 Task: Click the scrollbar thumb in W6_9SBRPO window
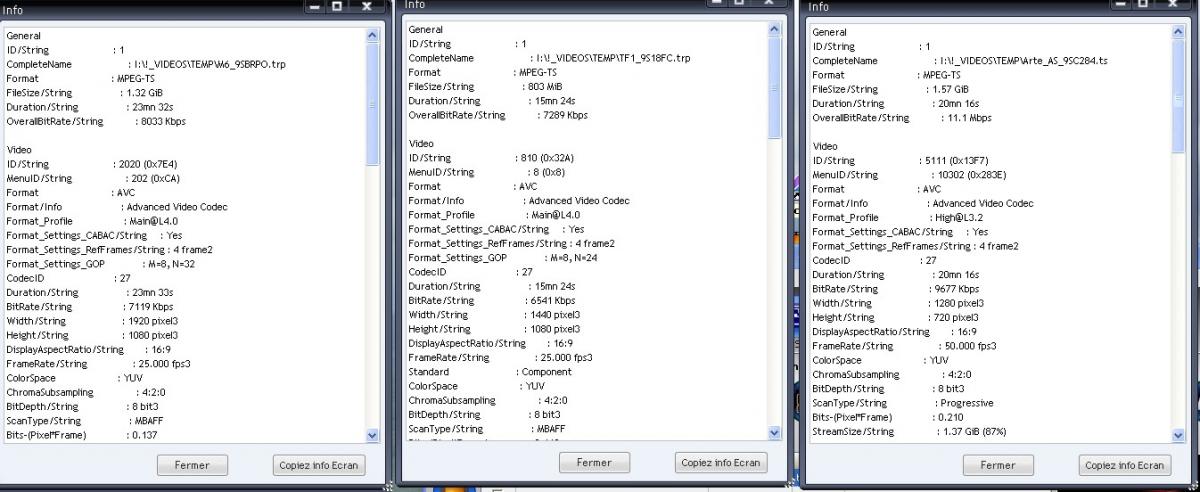click(374, 103)
